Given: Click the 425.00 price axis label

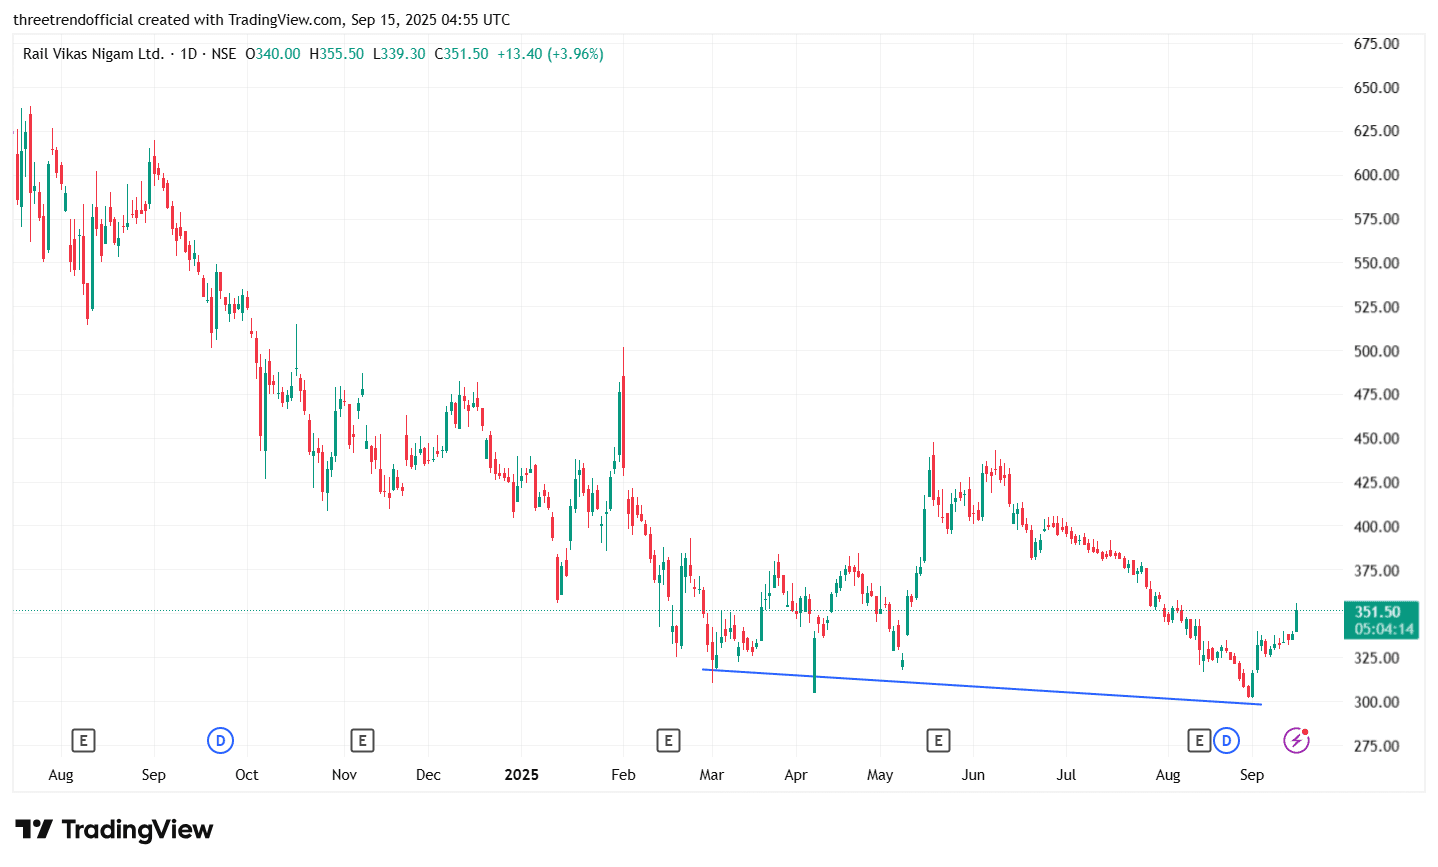Looking at the screenshot, I should pos(1377,483).
